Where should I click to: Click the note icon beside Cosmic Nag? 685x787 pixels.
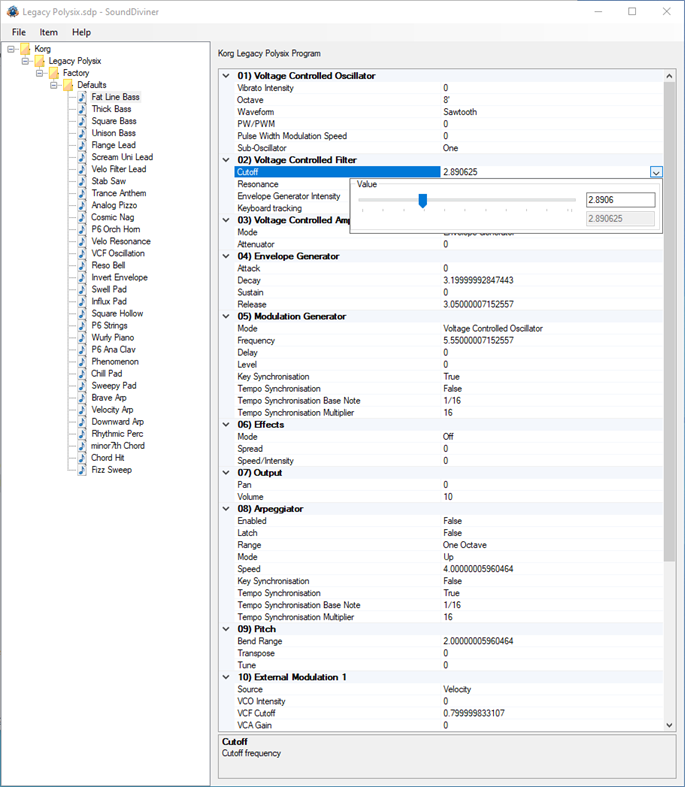(82, 217)
